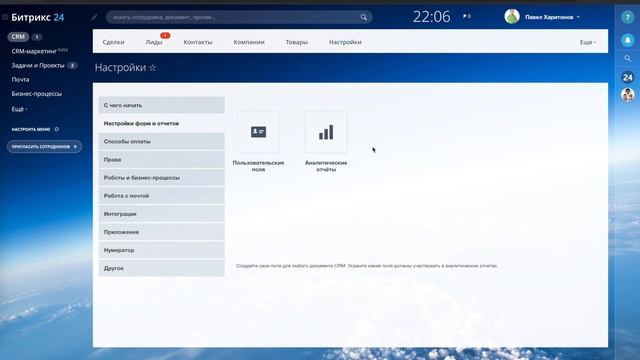Click the favorite star next to Настройки title

[x=153, y=68]
